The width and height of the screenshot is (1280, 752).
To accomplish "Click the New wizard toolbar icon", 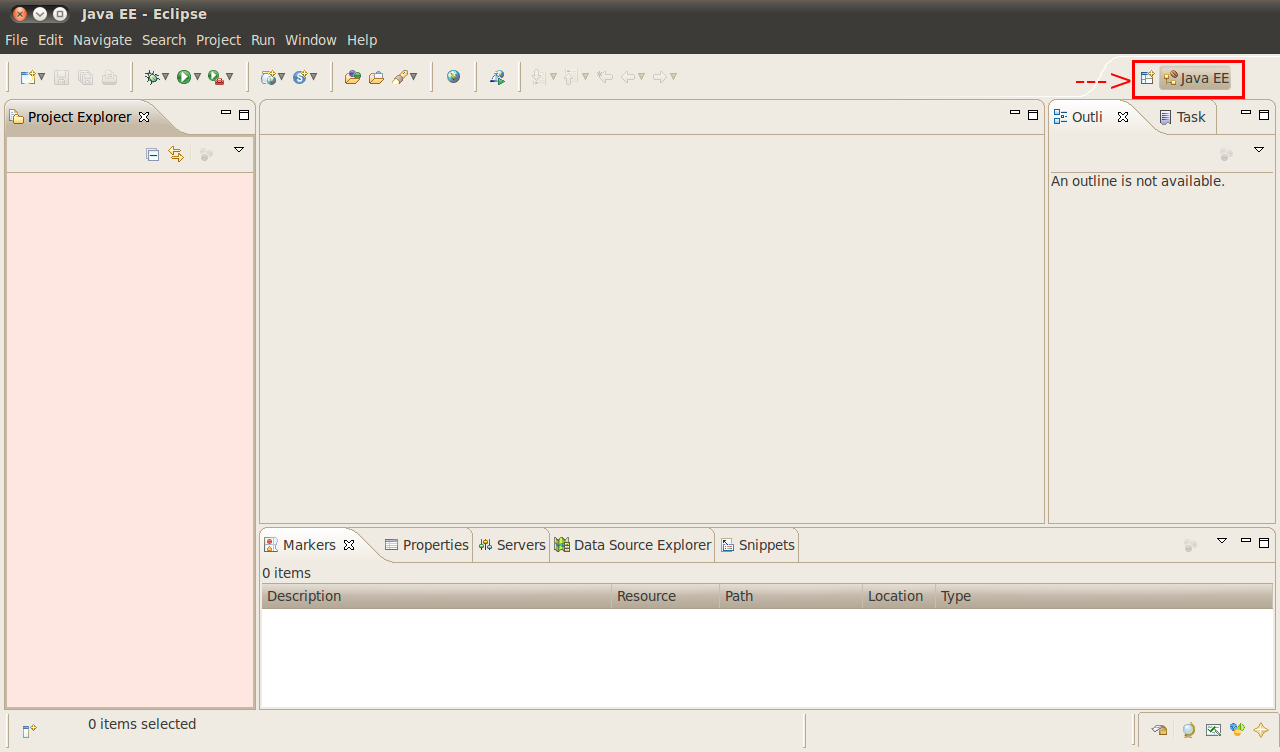I will tap(28, 77).
